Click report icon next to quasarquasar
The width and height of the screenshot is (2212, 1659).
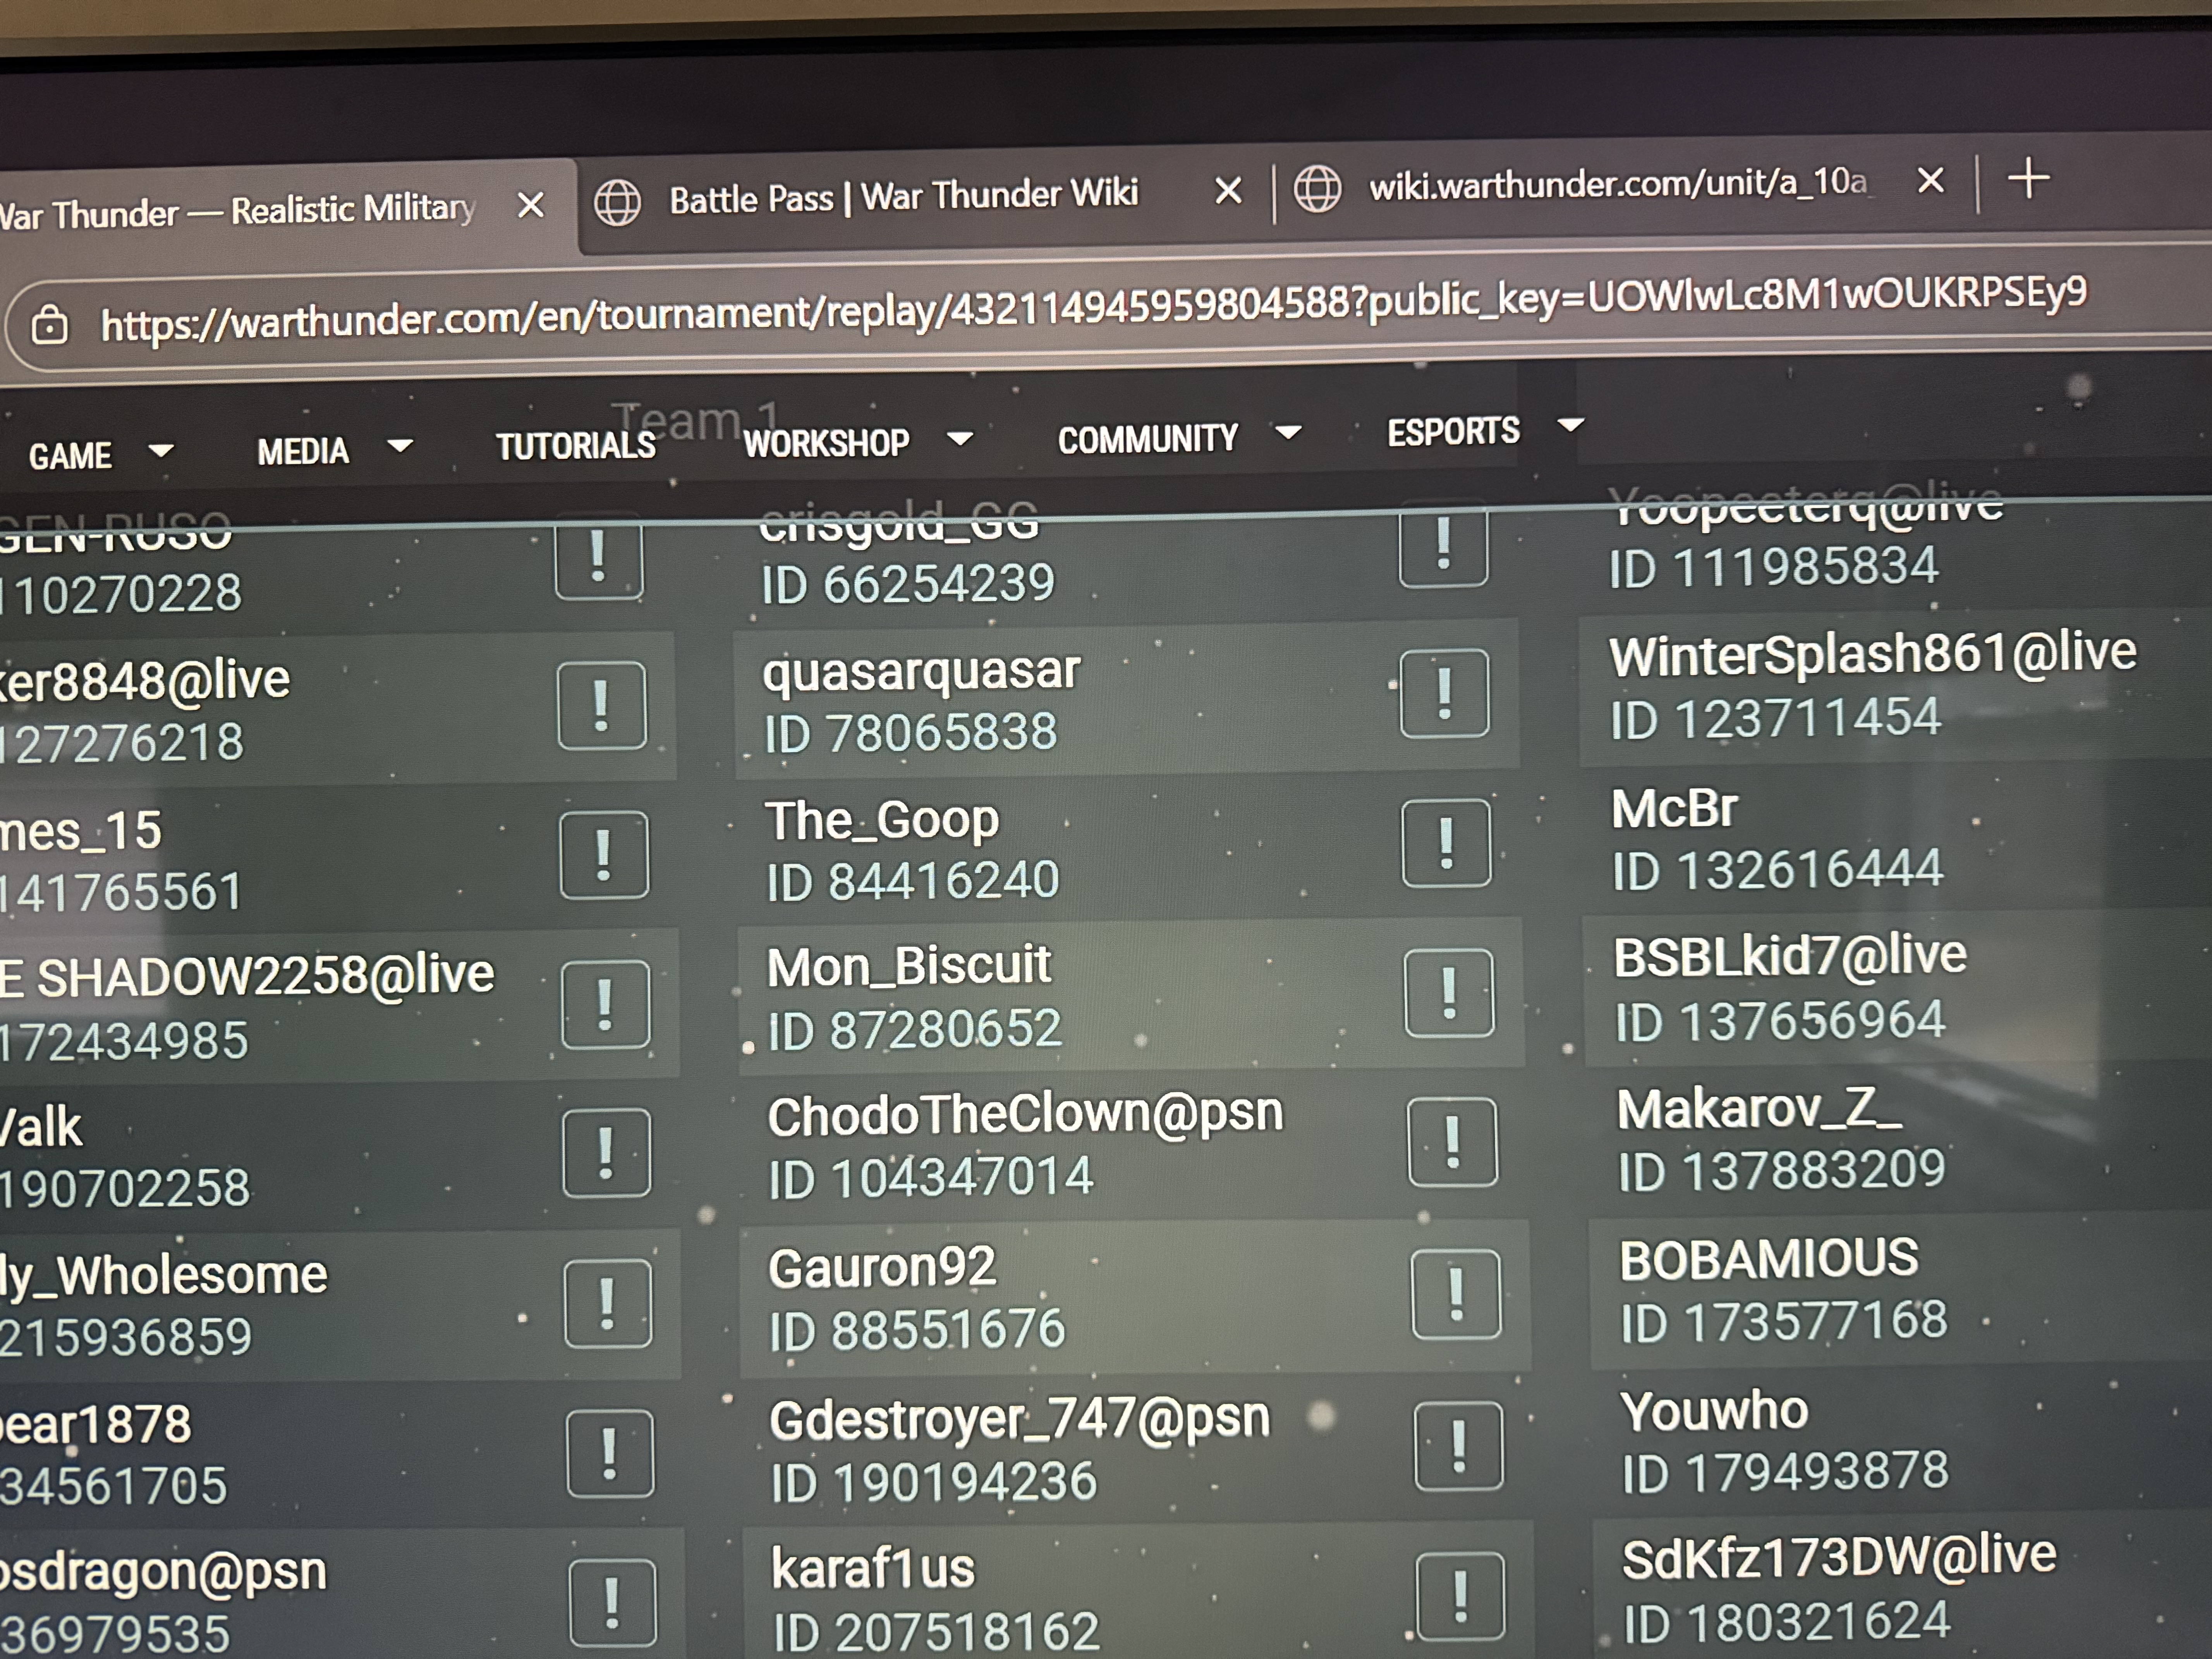point(1444,693)
